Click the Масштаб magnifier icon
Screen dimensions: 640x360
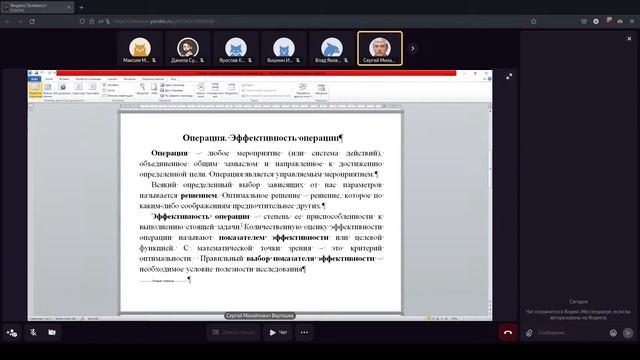tap(142, 89)
